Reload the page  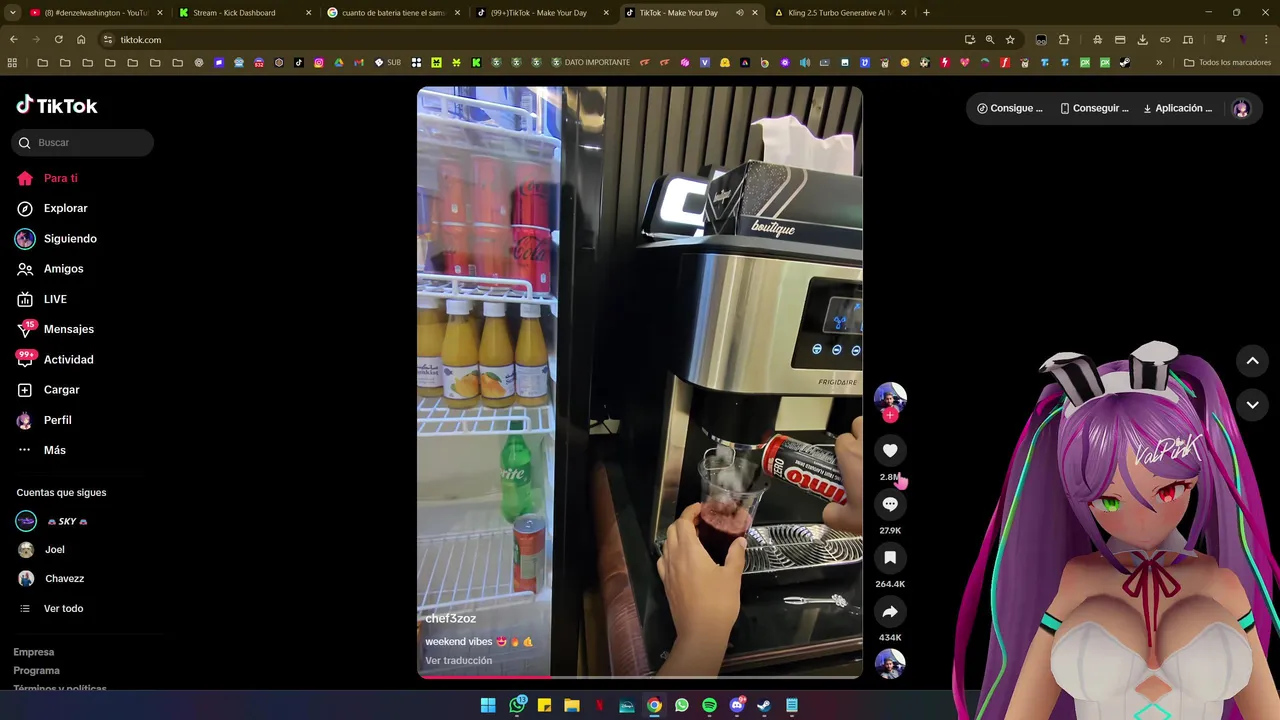pyautogui.click(x=59, y=39)
